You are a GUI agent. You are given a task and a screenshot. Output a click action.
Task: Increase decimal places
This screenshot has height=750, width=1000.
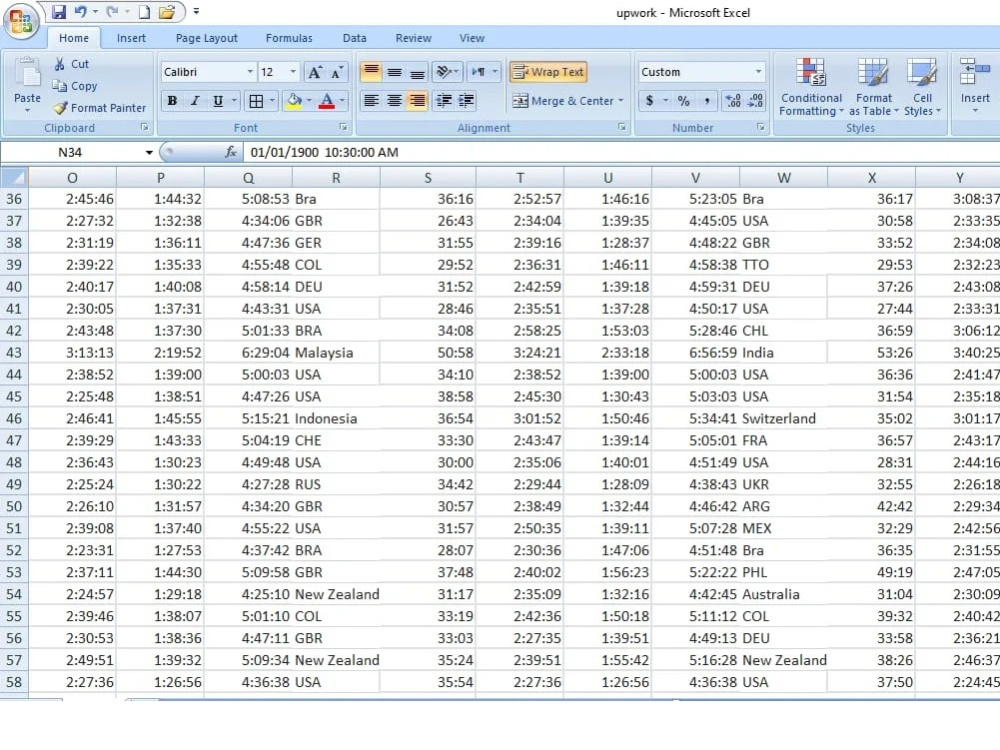click(733, 101)
